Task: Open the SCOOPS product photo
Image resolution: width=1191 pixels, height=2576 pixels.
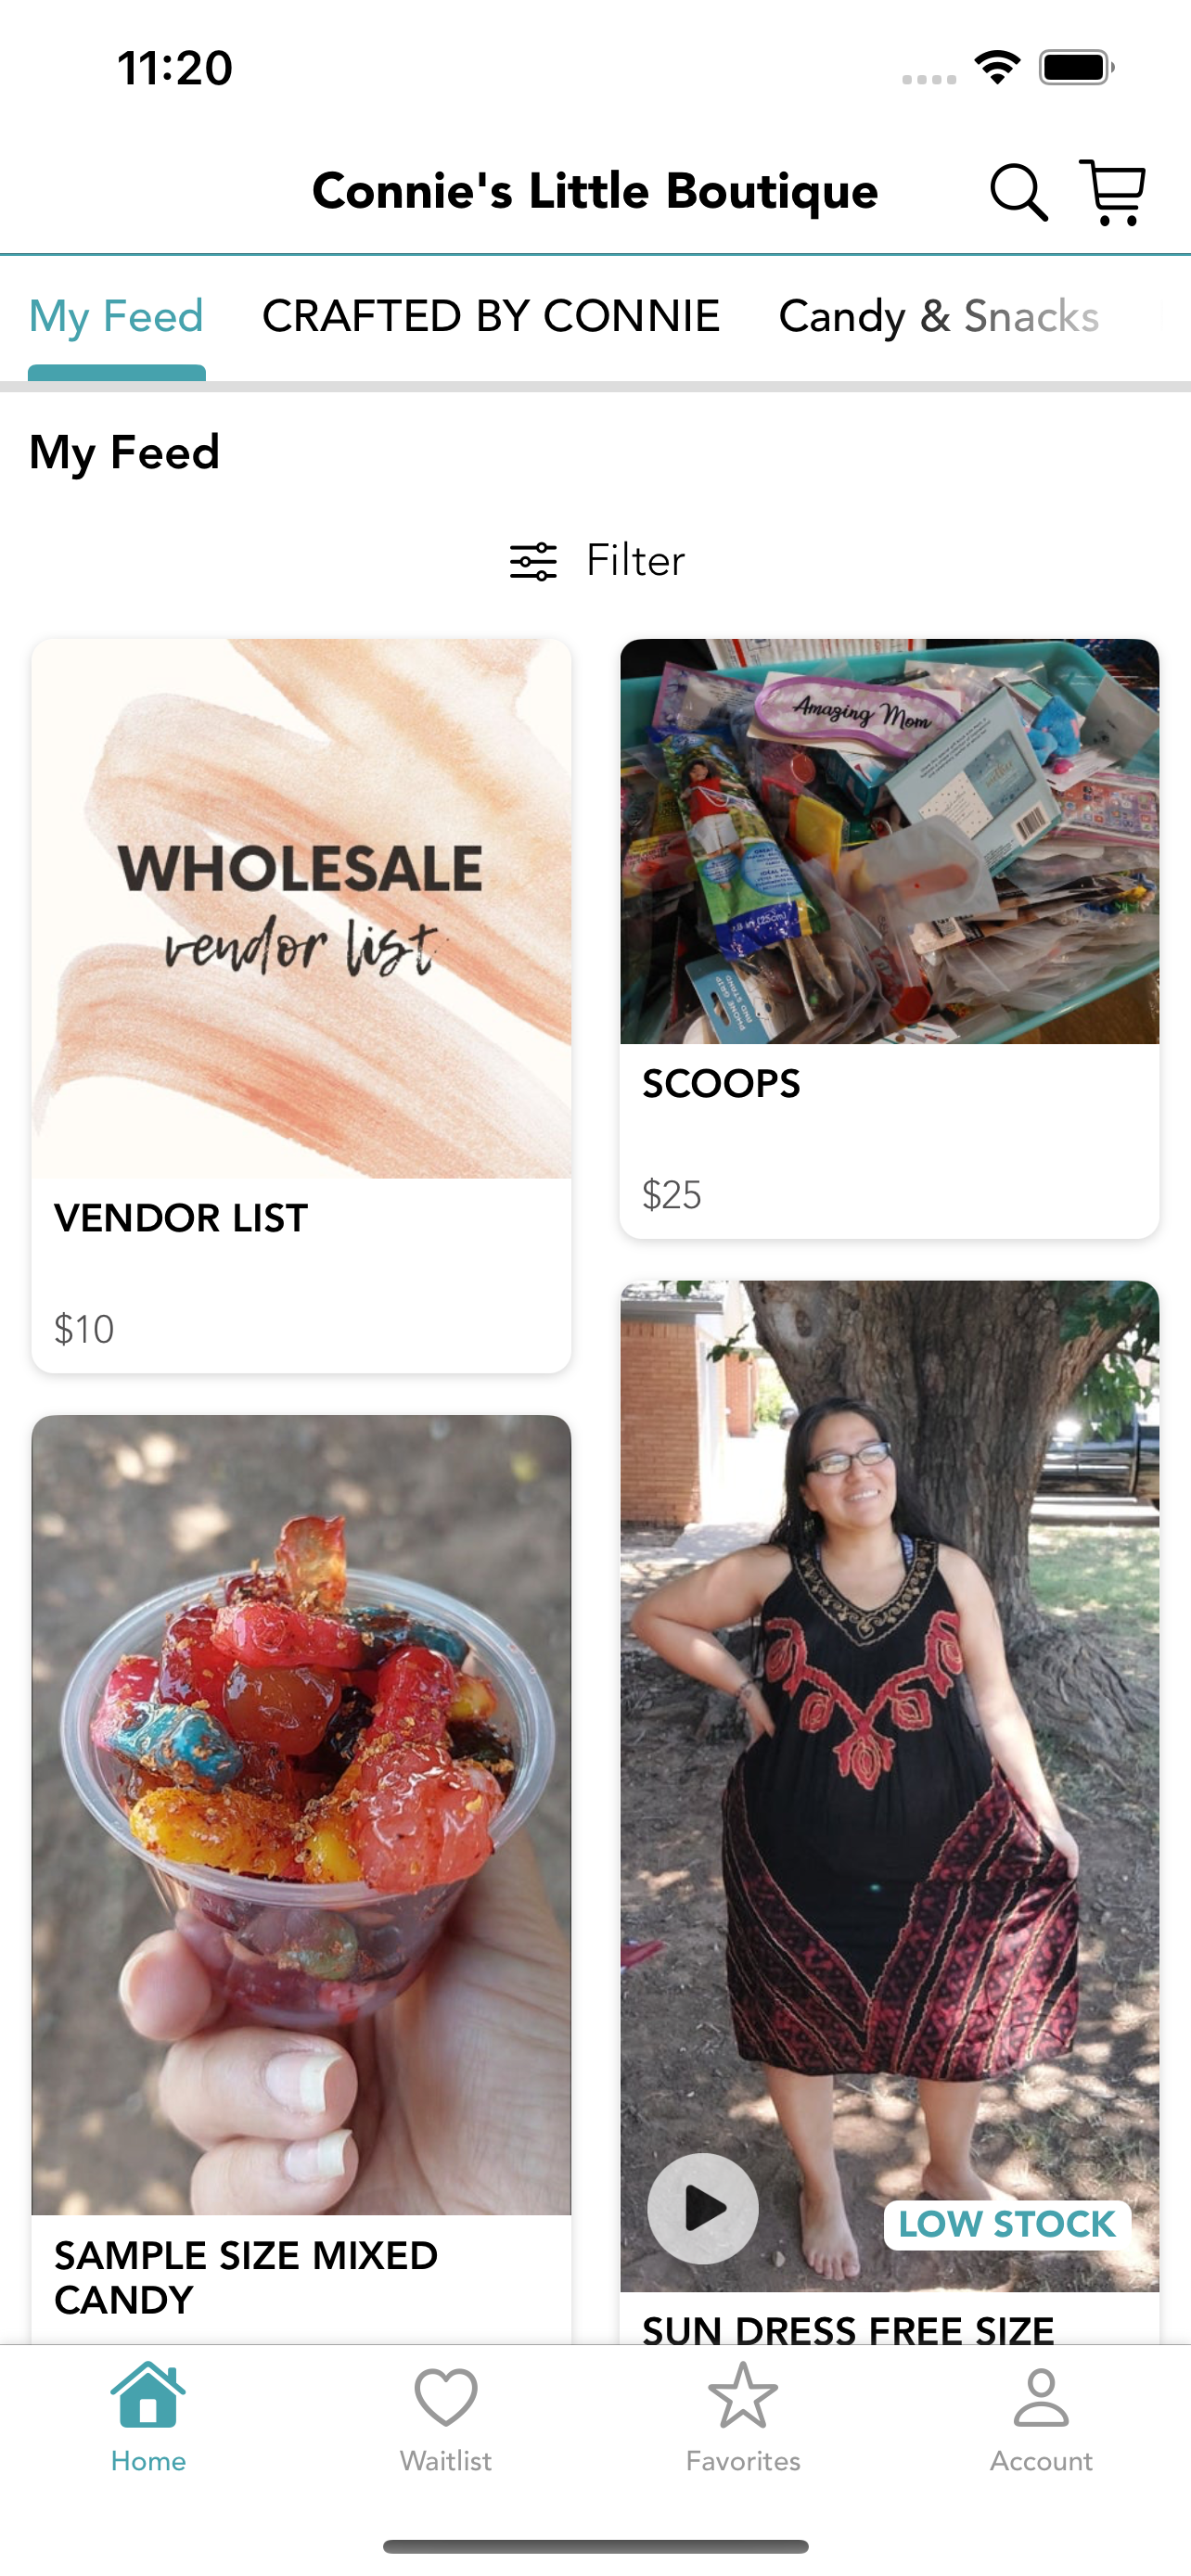Action: click(889, 841)
